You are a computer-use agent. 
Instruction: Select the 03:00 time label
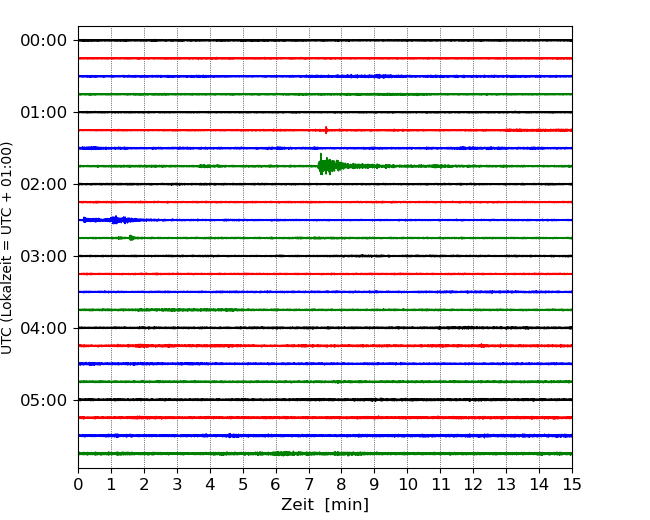point(43,256)
